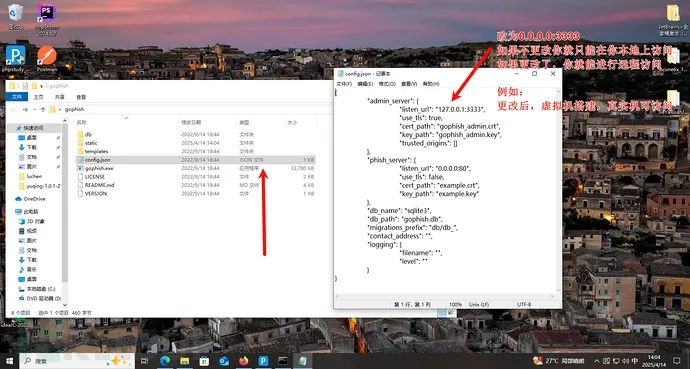The height and width of the screenshot is (369, 690).
Task: Open the Postman desktop shortcut
Action: click(47, 58)
